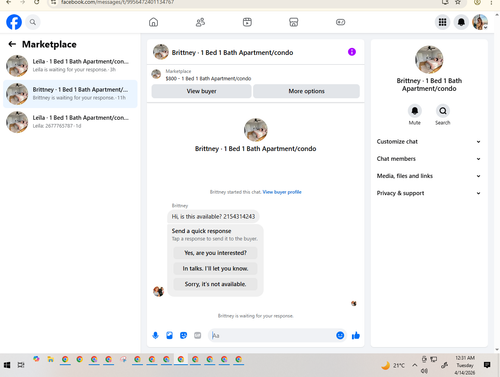Click the message text input field
This screenshot has width=500, height=377.
273,335
